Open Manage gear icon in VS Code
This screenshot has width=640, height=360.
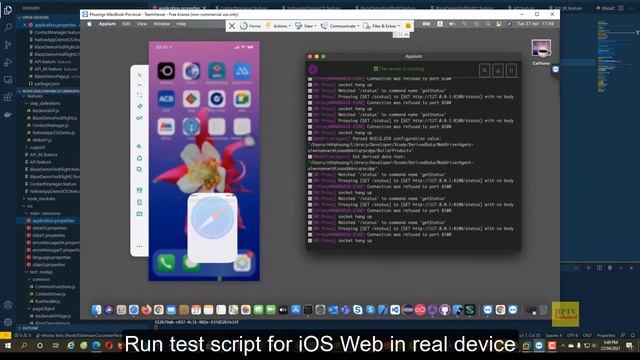tap(8, 322)
